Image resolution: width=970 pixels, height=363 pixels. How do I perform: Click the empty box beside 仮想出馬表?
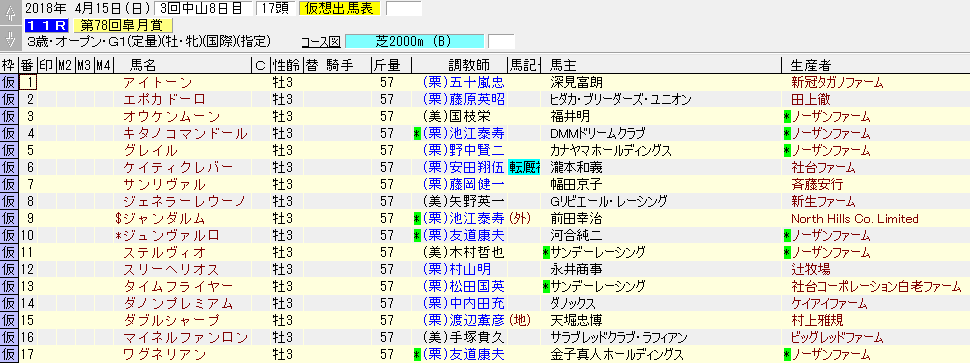coord(403,9)
